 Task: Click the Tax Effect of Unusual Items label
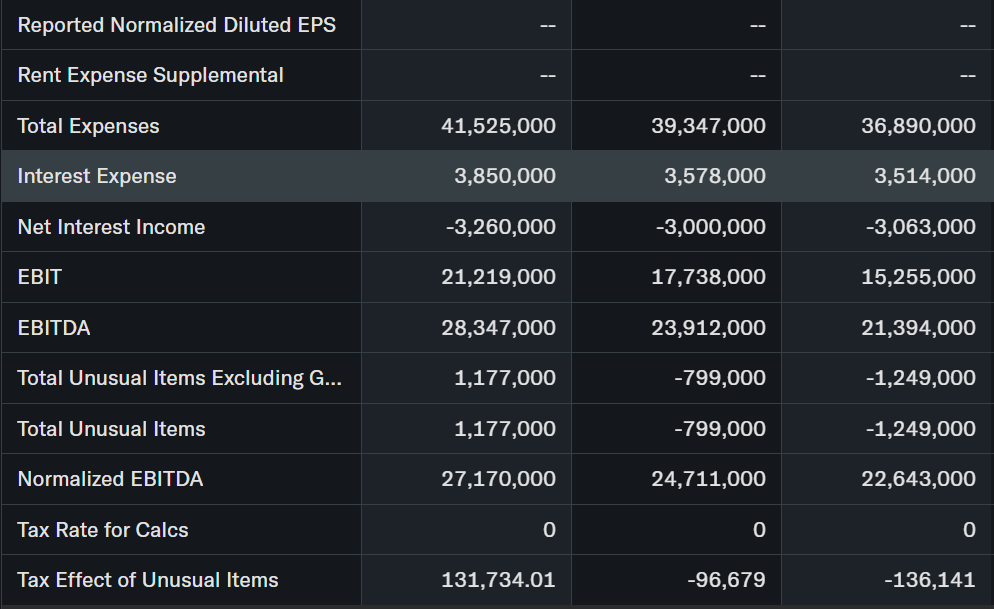point(148,580)
